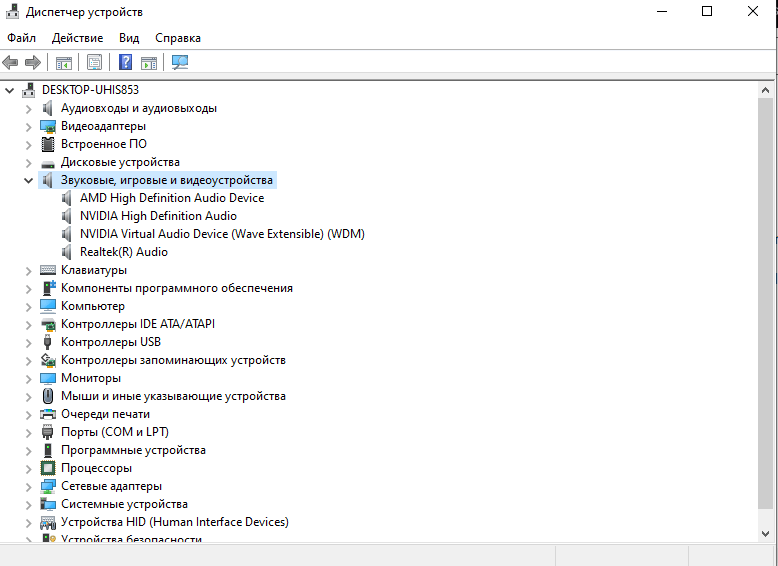
Task: Close the Диспетчер устройств window
Action: 753,11
